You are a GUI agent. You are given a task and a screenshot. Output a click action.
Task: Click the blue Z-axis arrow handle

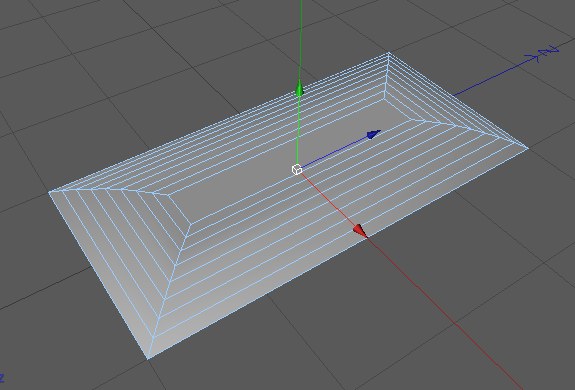374,134
